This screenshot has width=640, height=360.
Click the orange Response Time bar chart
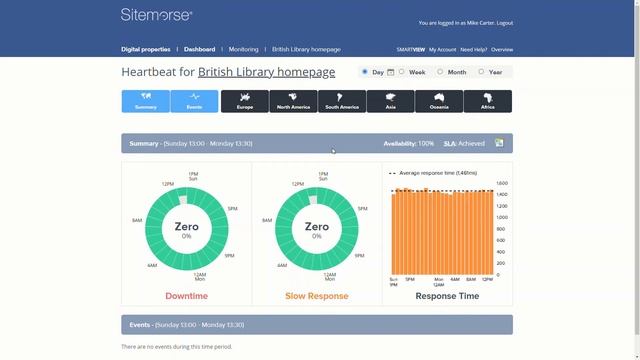442,232
